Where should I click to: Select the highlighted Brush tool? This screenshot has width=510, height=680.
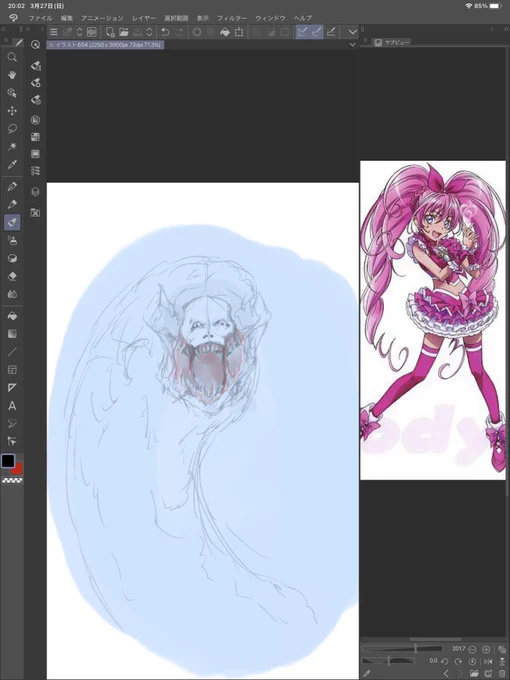12,222
